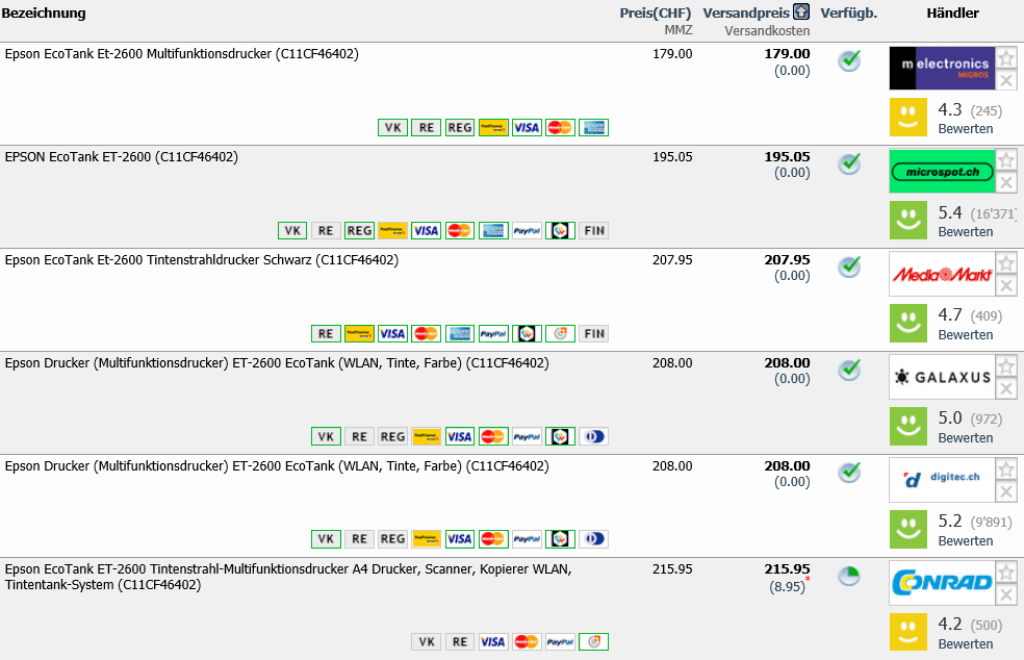The width and height of the screenshot is (1024, 660).
Task: Click the PayPal icon in the MediaMarkt row
Action: point(493,333)
